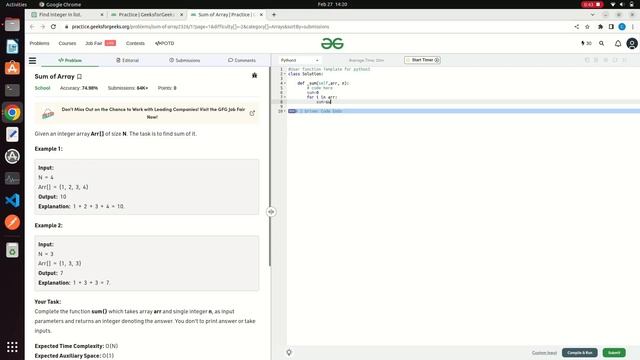Switch to the 'Practice | GeeksforGeeks' tab
The width and height of the screenshot is (640, 360).
coord(147,15)
